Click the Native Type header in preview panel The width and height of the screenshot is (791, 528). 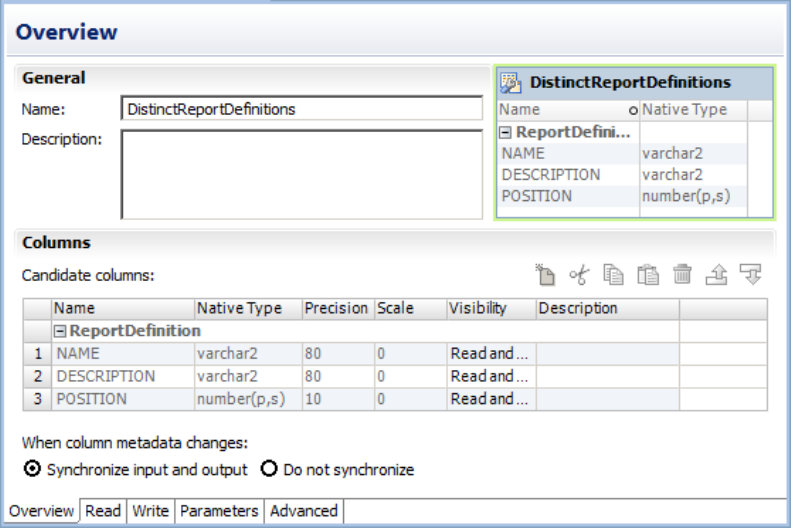[x=694, y=110]
